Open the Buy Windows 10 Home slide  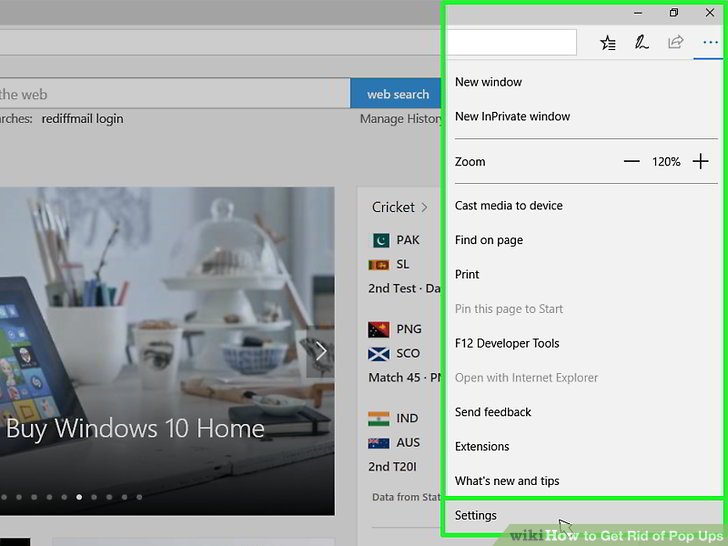click(135, 428)
